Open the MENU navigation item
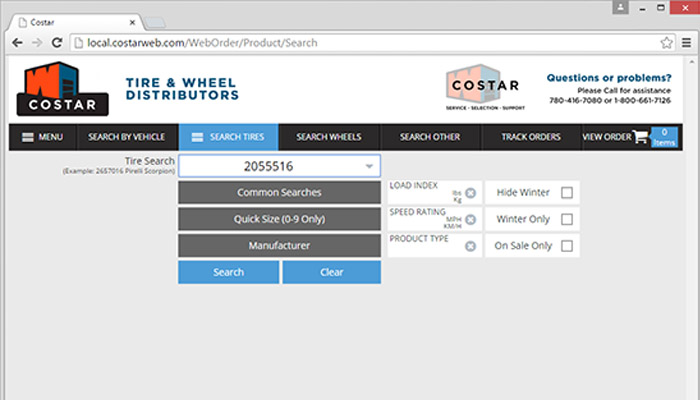The image size is (700, 400). pos(43,137)
